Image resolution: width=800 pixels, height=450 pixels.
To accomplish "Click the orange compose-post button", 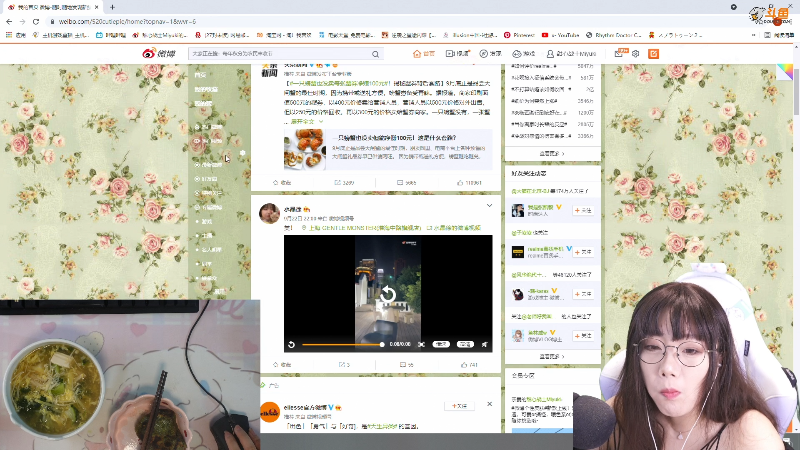I will click(653, 54).
